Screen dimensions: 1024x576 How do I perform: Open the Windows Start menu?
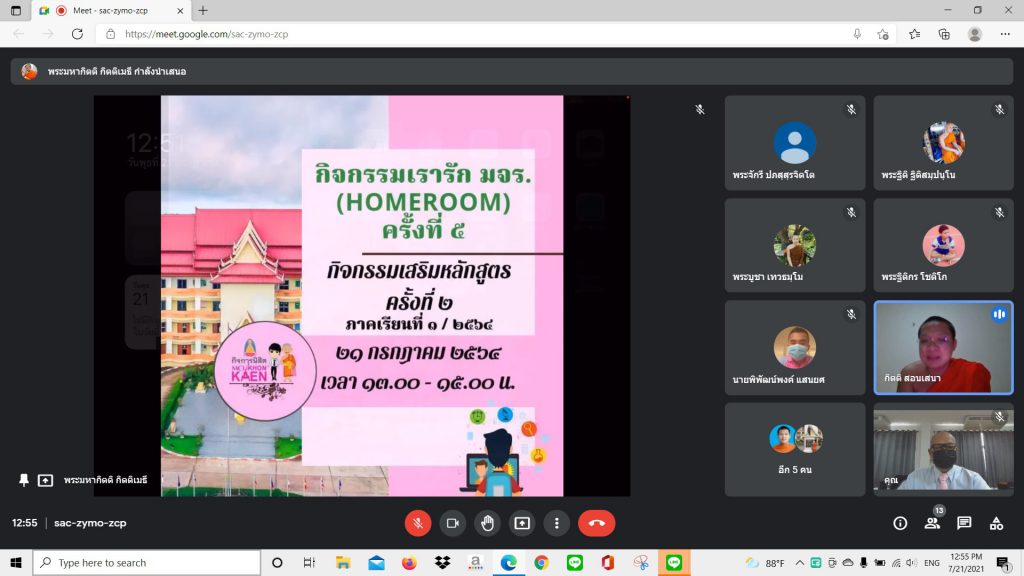(16, 562)
